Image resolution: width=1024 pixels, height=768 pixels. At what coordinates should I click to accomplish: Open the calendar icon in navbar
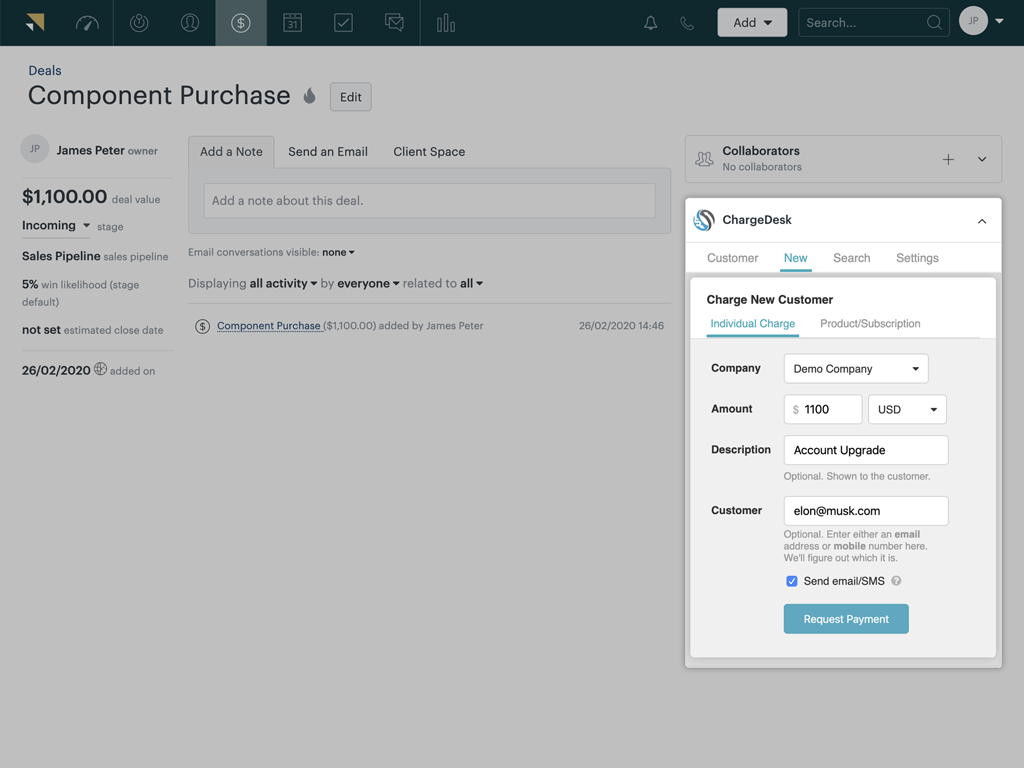[x=292, y=23]
